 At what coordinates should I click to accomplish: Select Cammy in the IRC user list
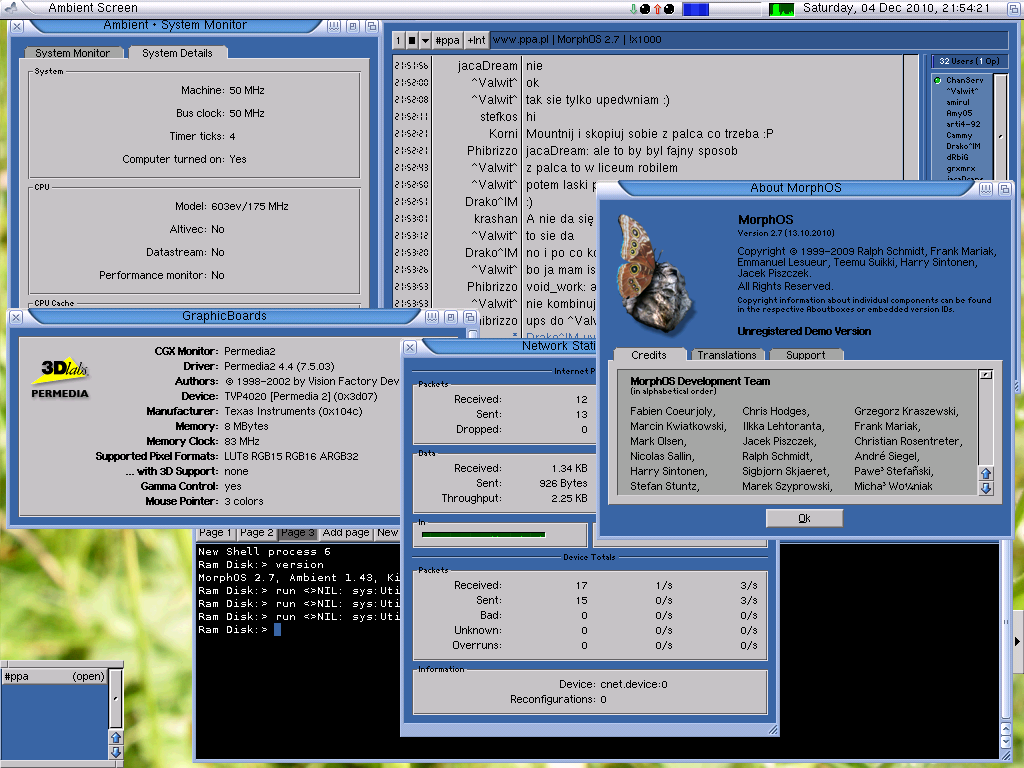click(959, 135)
